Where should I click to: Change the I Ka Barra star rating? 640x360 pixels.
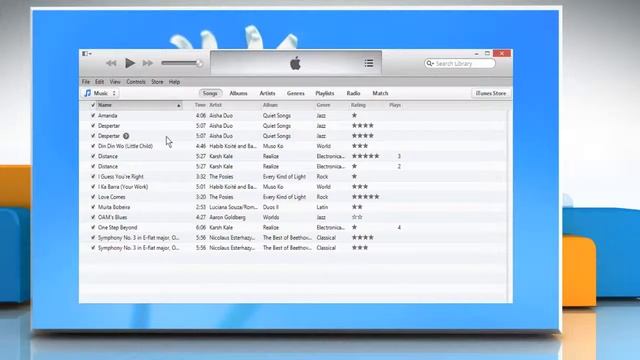click(360, 187)
